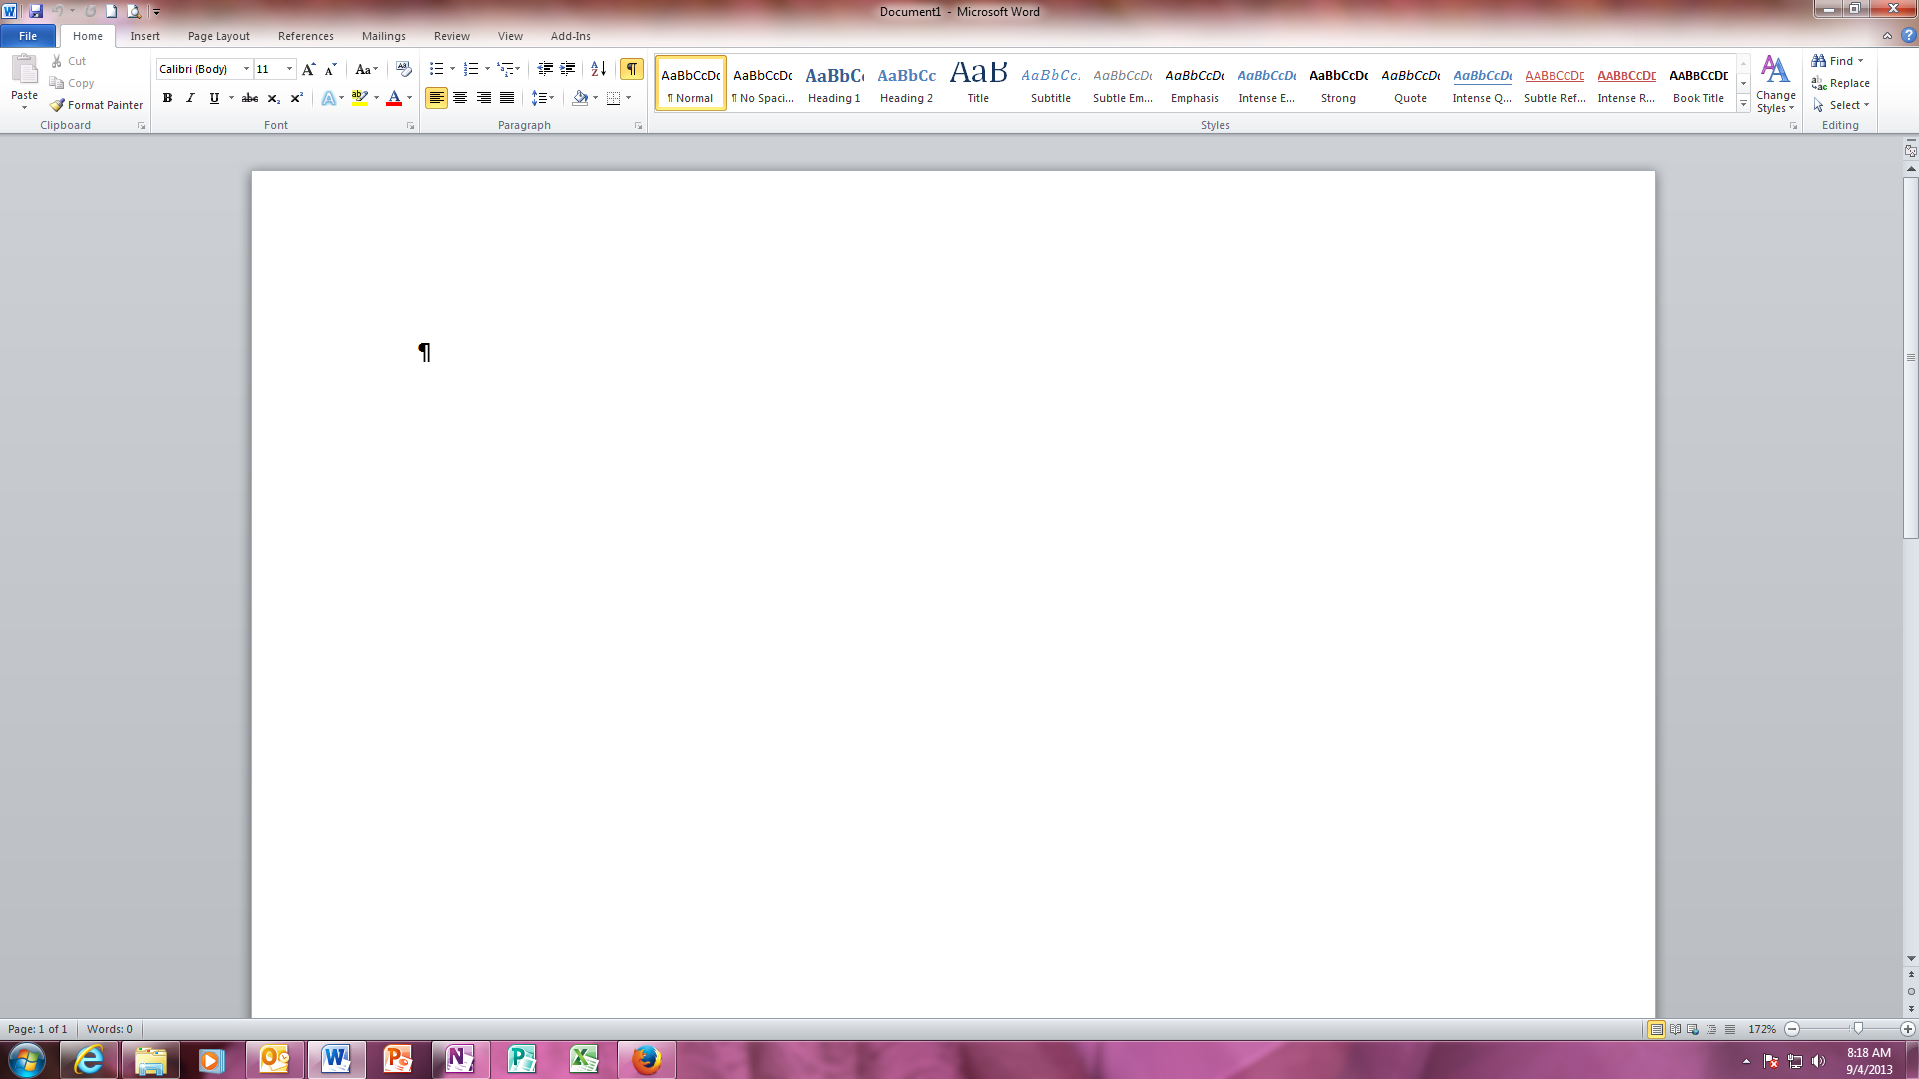Toggle Underline formatting

(x=214, y=98)
